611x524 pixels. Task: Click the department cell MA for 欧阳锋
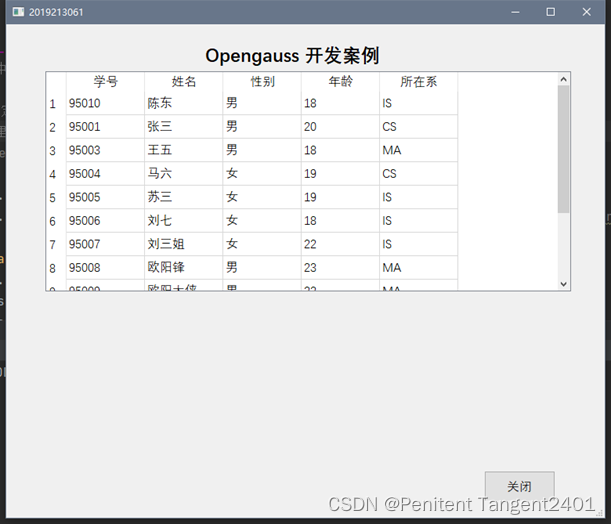419,268
